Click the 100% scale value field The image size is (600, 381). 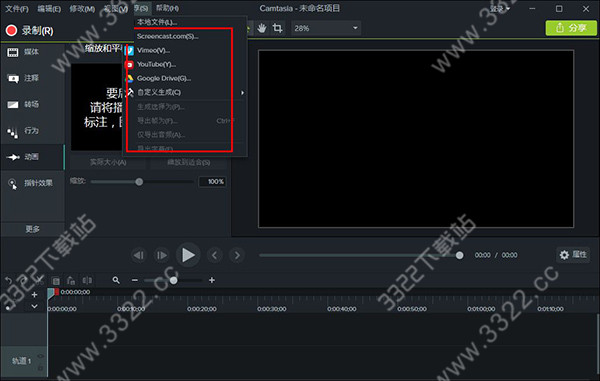coord(212,182)
